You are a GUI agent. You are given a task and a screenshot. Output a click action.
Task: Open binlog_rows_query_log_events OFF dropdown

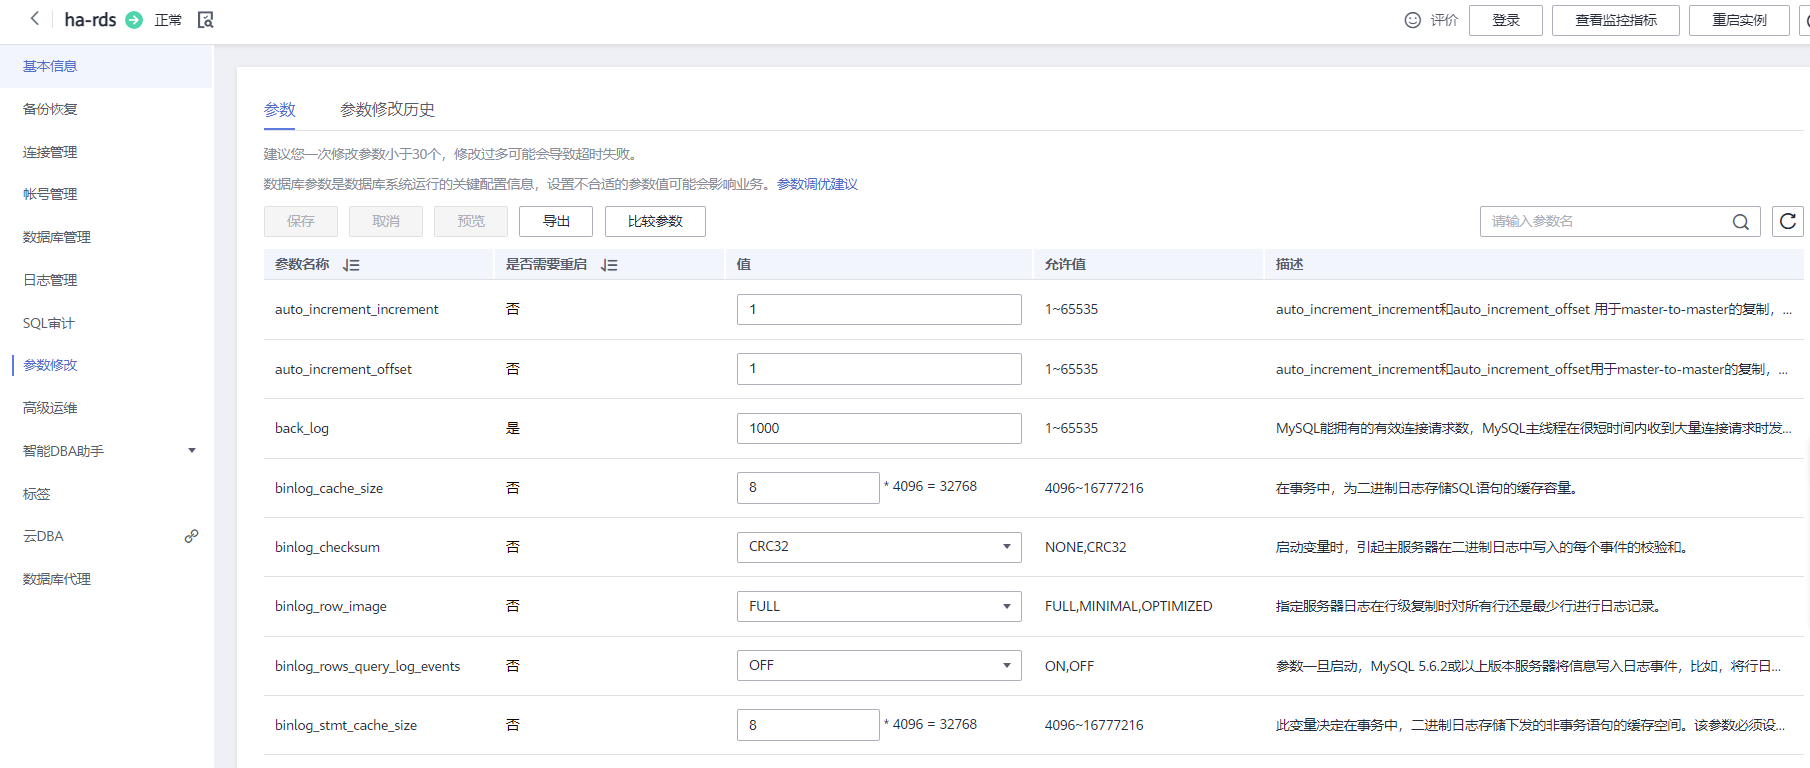click(x=878, y=665)
